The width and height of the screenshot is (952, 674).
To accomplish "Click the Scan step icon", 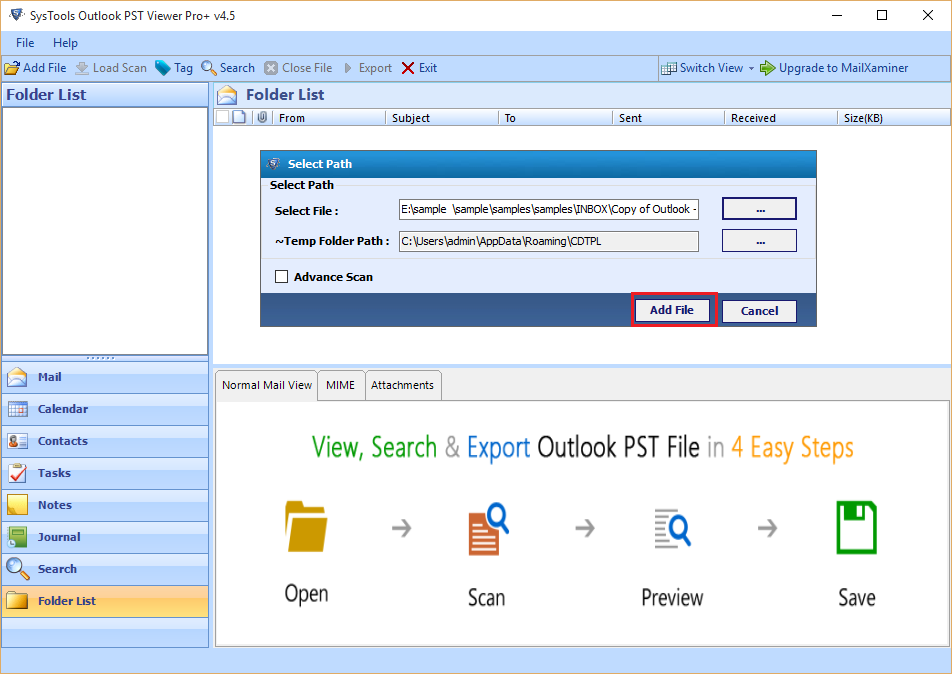I will pos(488,528).
